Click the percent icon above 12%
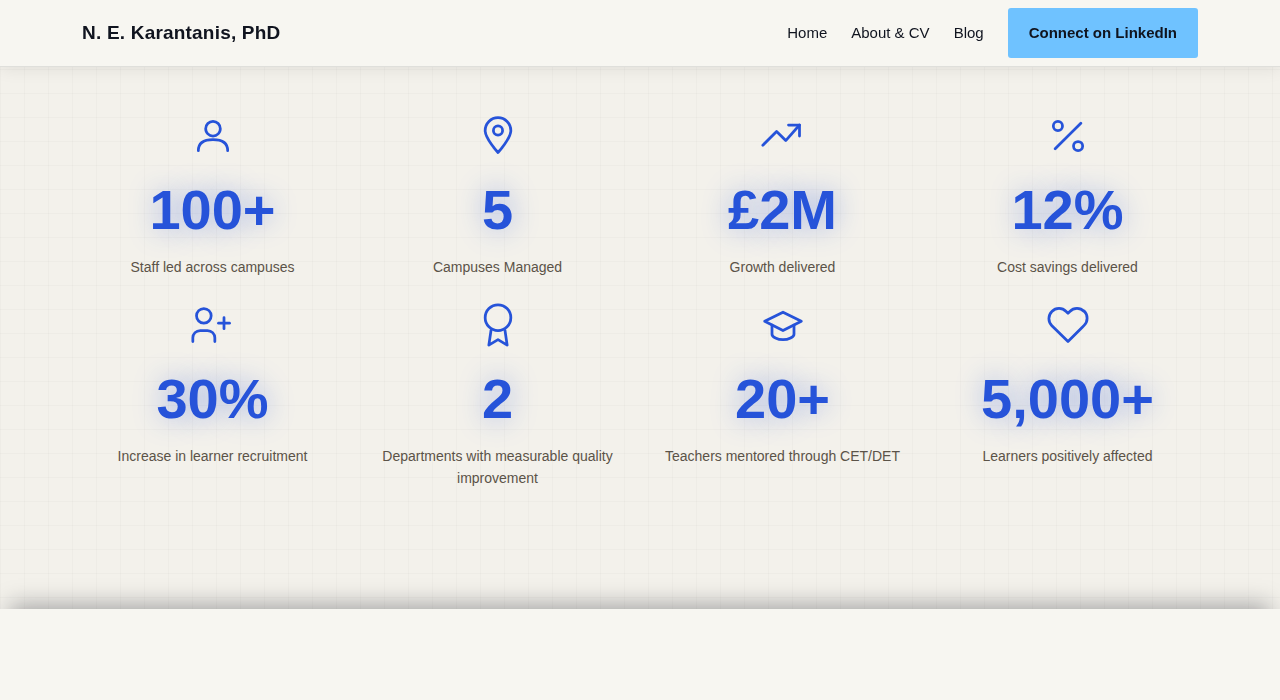The image size is (1280, 700). [x=1068, y=136]
